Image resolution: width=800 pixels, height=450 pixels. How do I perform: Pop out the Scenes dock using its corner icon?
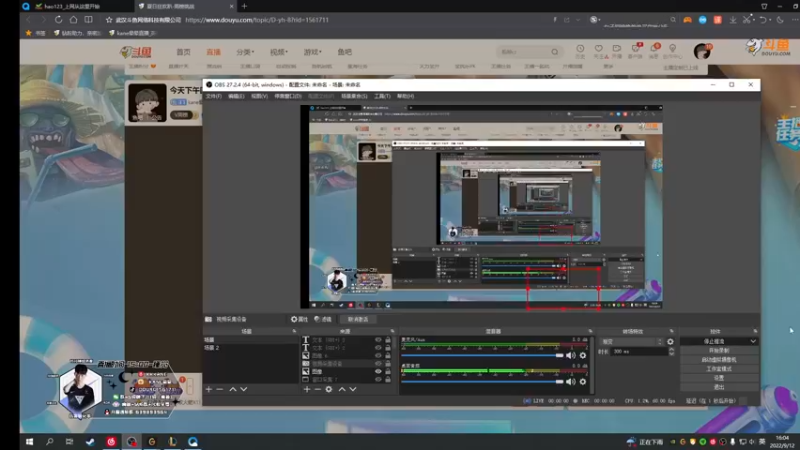point(294,331)
